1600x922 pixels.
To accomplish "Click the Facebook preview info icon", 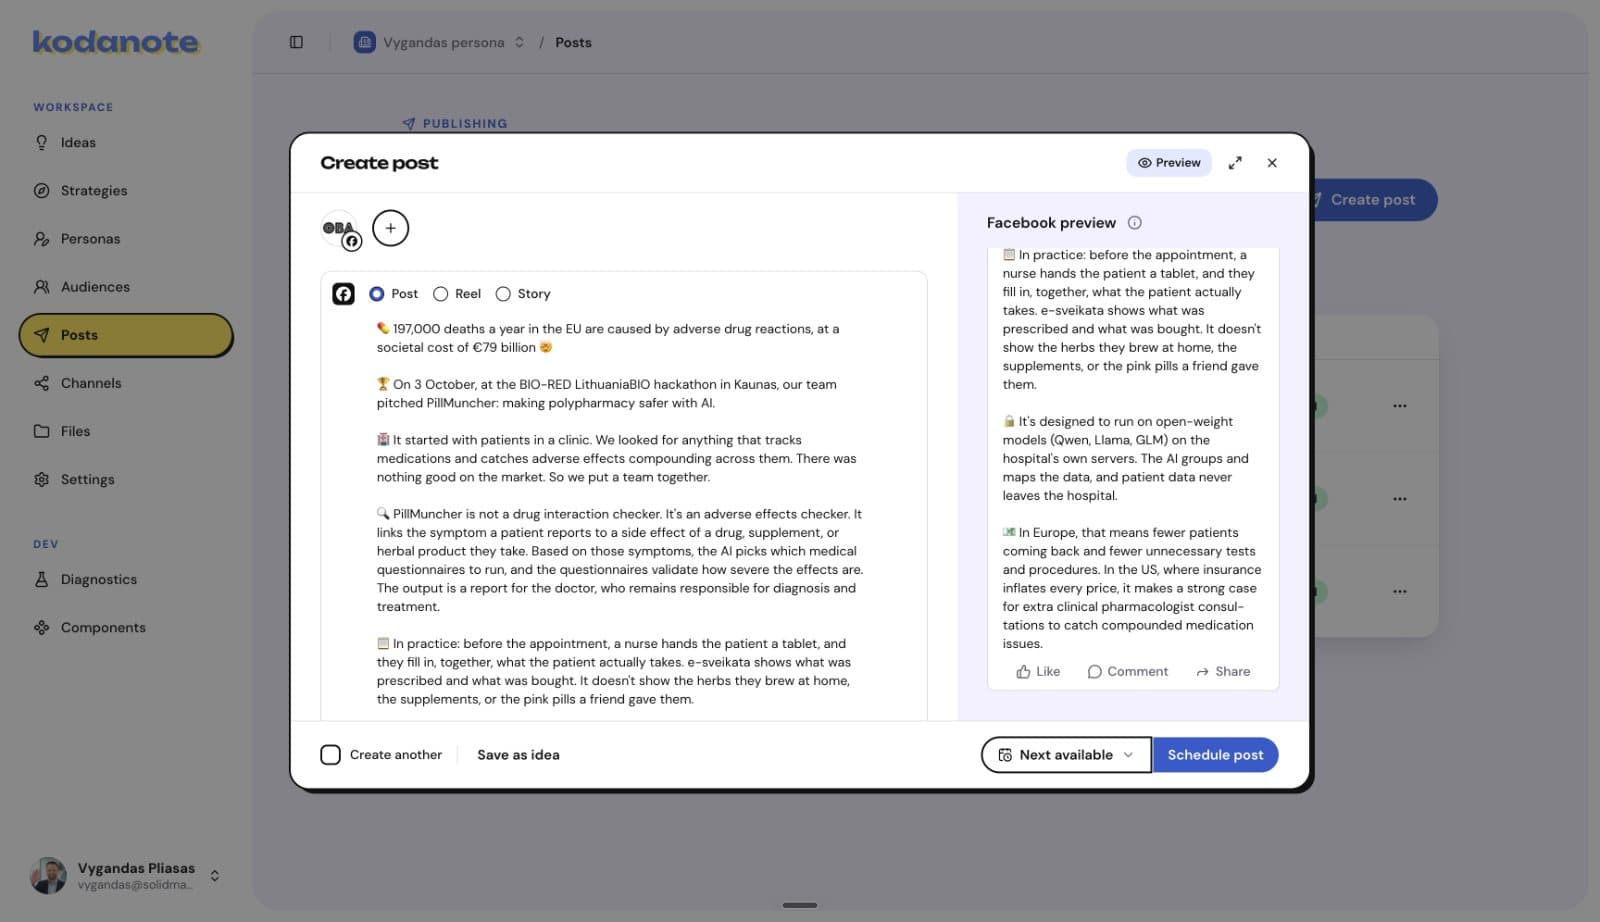I will pyautogui.click(x=1134, y=222).
